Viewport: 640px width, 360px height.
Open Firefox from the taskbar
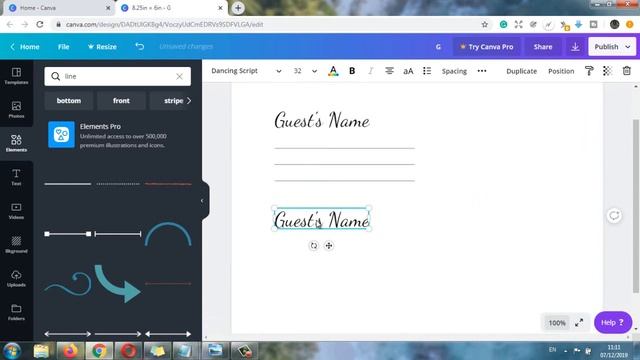click(70, 351)
